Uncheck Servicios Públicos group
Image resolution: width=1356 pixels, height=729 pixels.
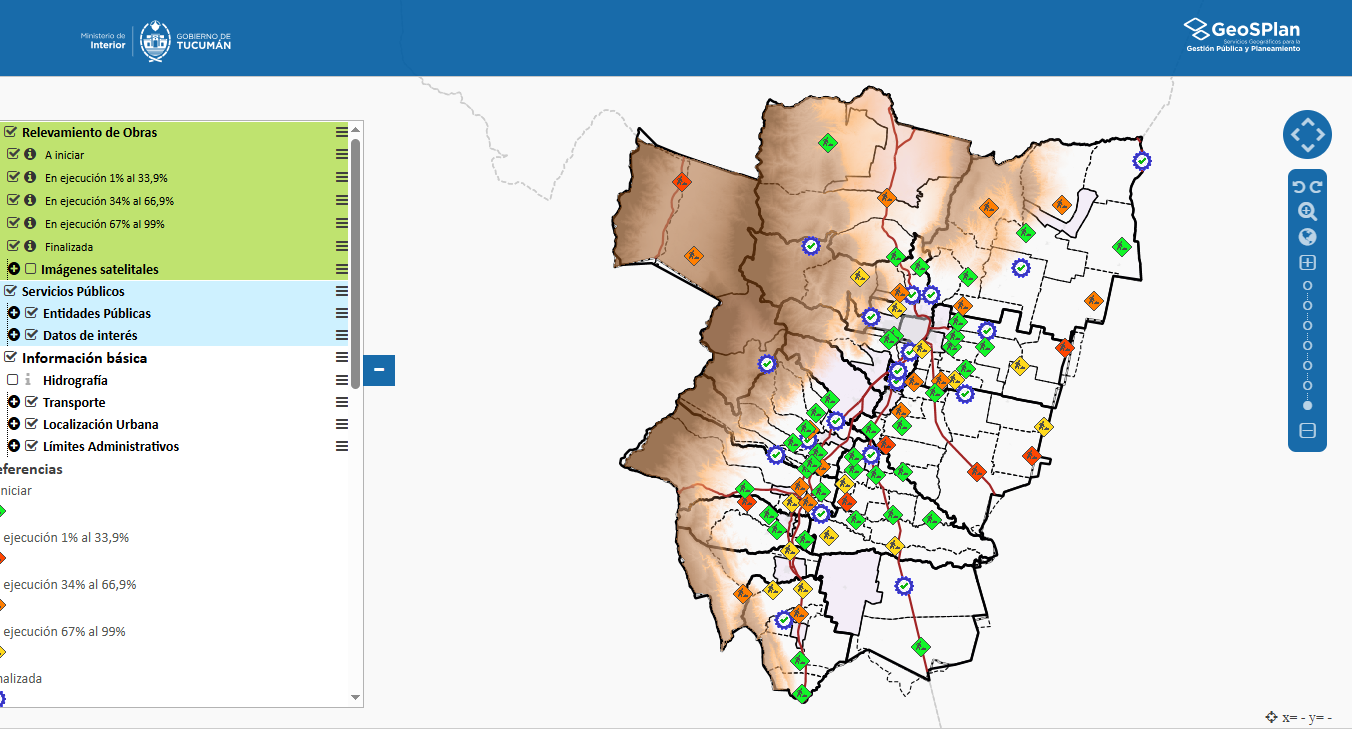pos(11,291)
